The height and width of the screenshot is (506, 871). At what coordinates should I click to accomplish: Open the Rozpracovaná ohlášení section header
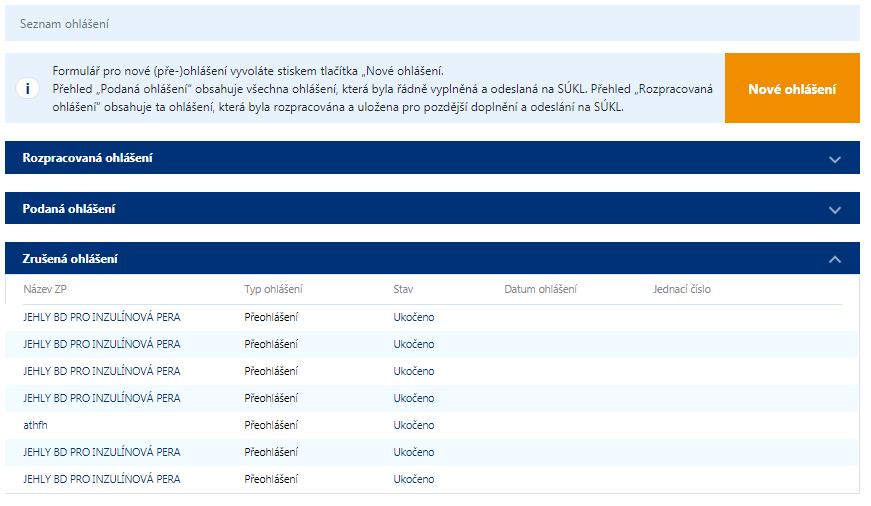pos(432,158)
